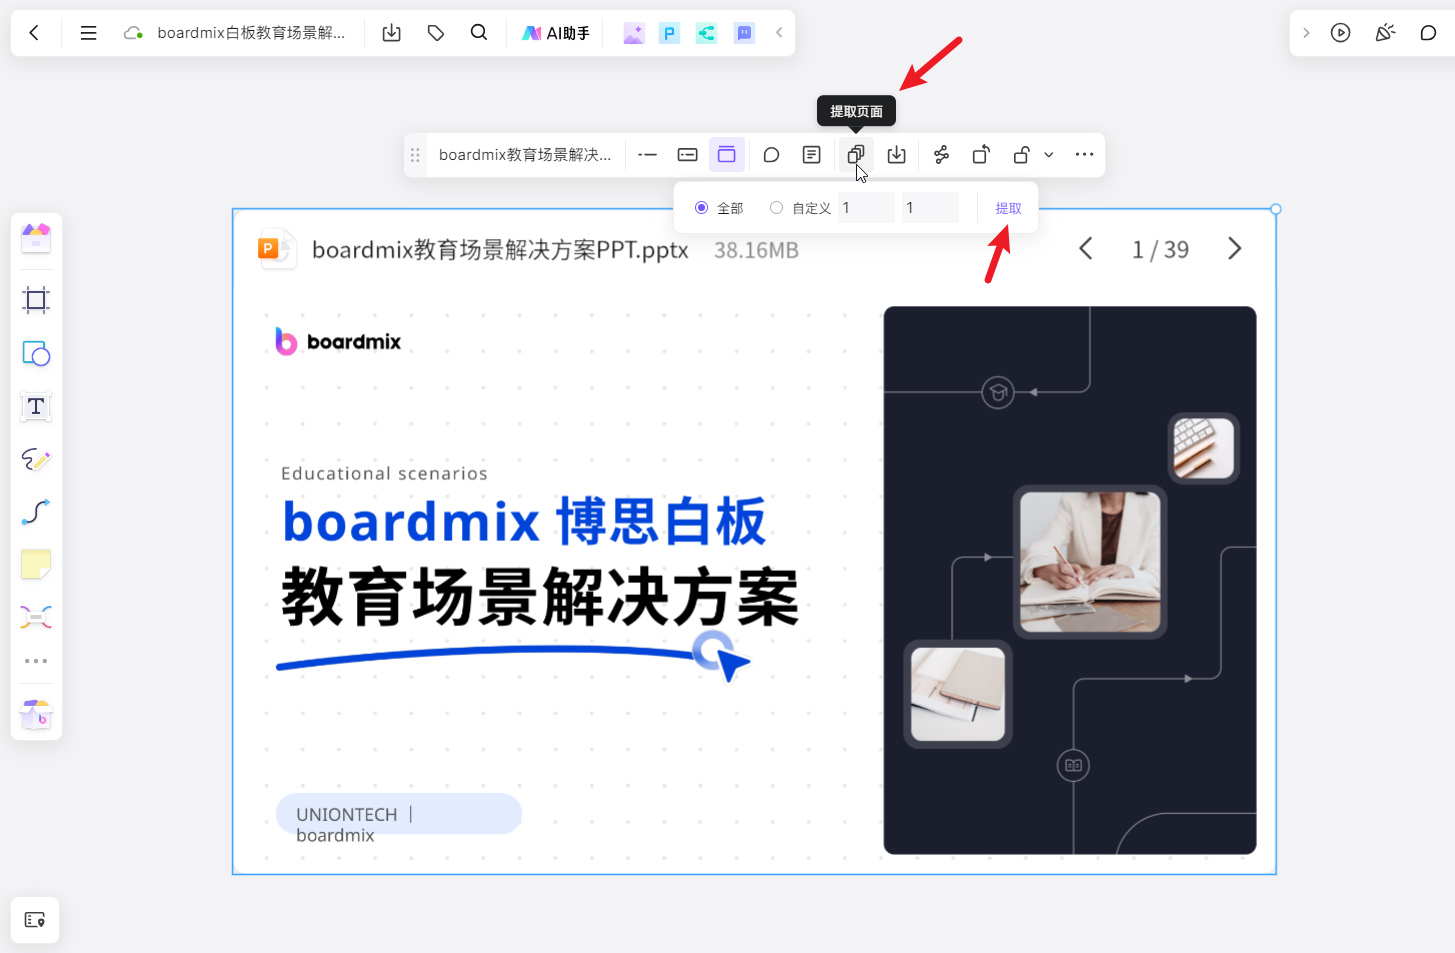Open the tag icon in top bar
The width and height of the screenshot is (1455, 953).
[x=436, y=33]
